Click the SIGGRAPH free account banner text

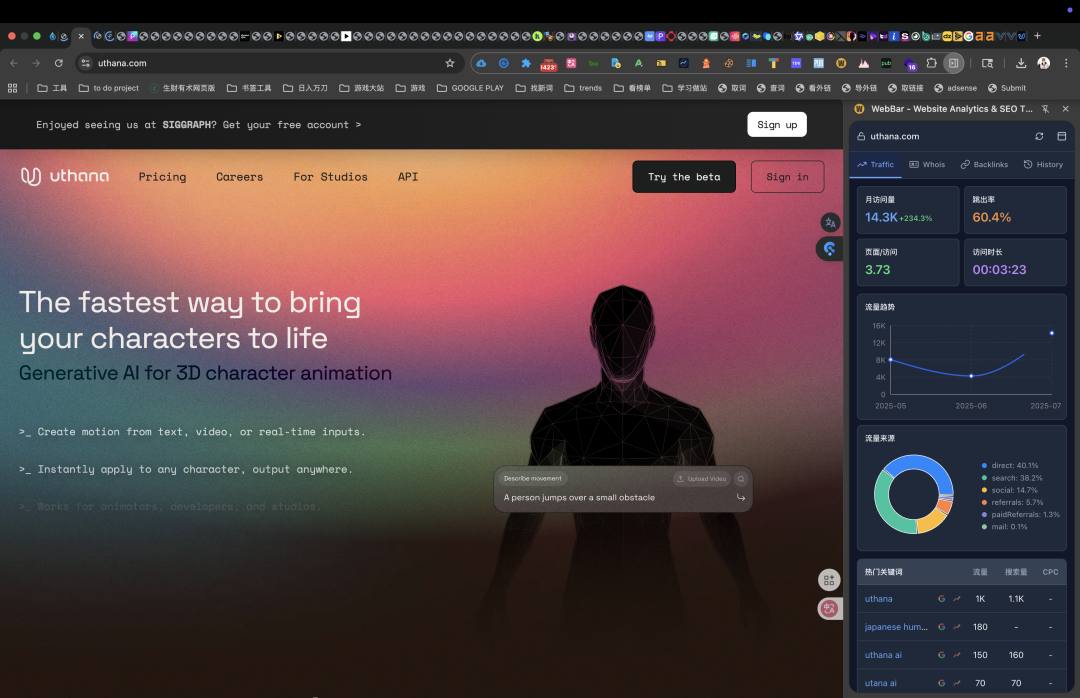[x=198, y=125]
